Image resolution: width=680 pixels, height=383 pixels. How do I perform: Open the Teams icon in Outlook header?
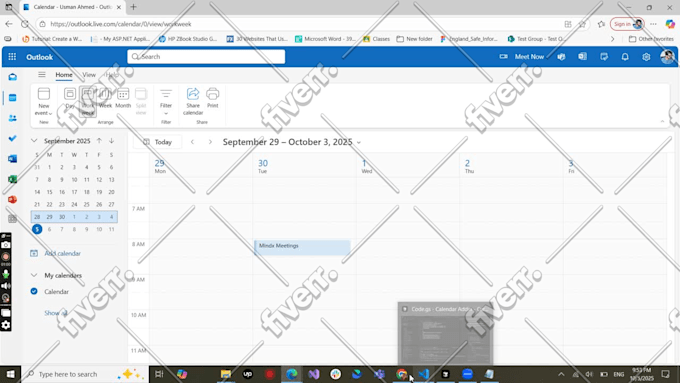(x=561, y=57)
